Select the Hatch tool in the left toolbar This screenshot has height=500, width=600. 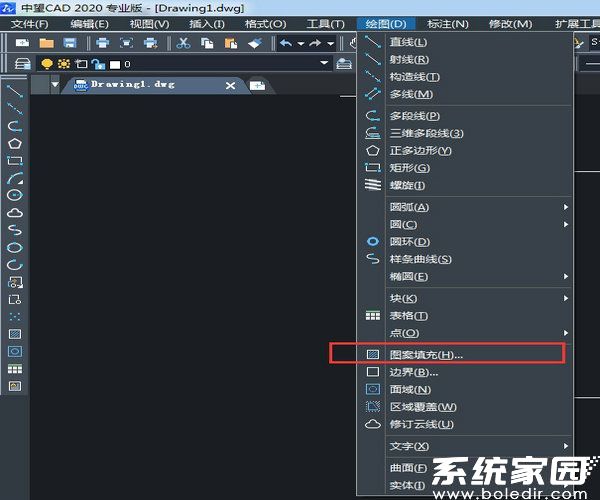pyautogui.click(x=15, y=334)
